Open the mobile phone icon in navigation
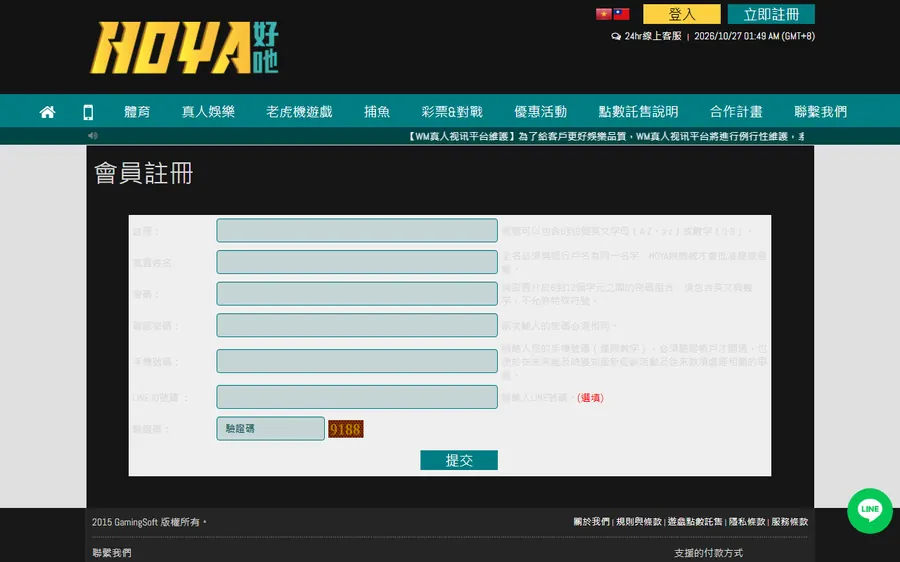The width and height of the screenshot is (900, 562). click(x=88, y=112)
